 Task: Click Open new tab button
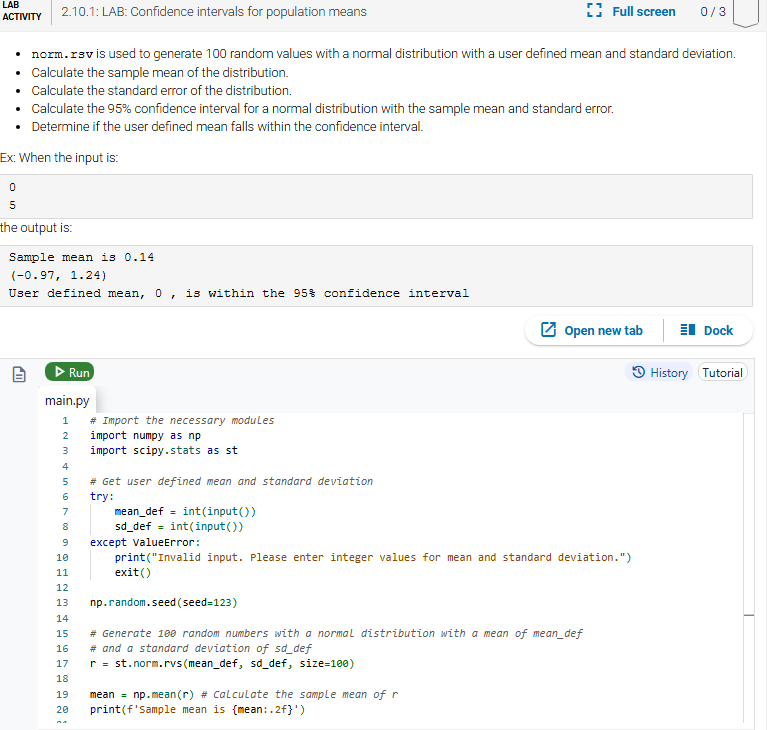point(592,330)
